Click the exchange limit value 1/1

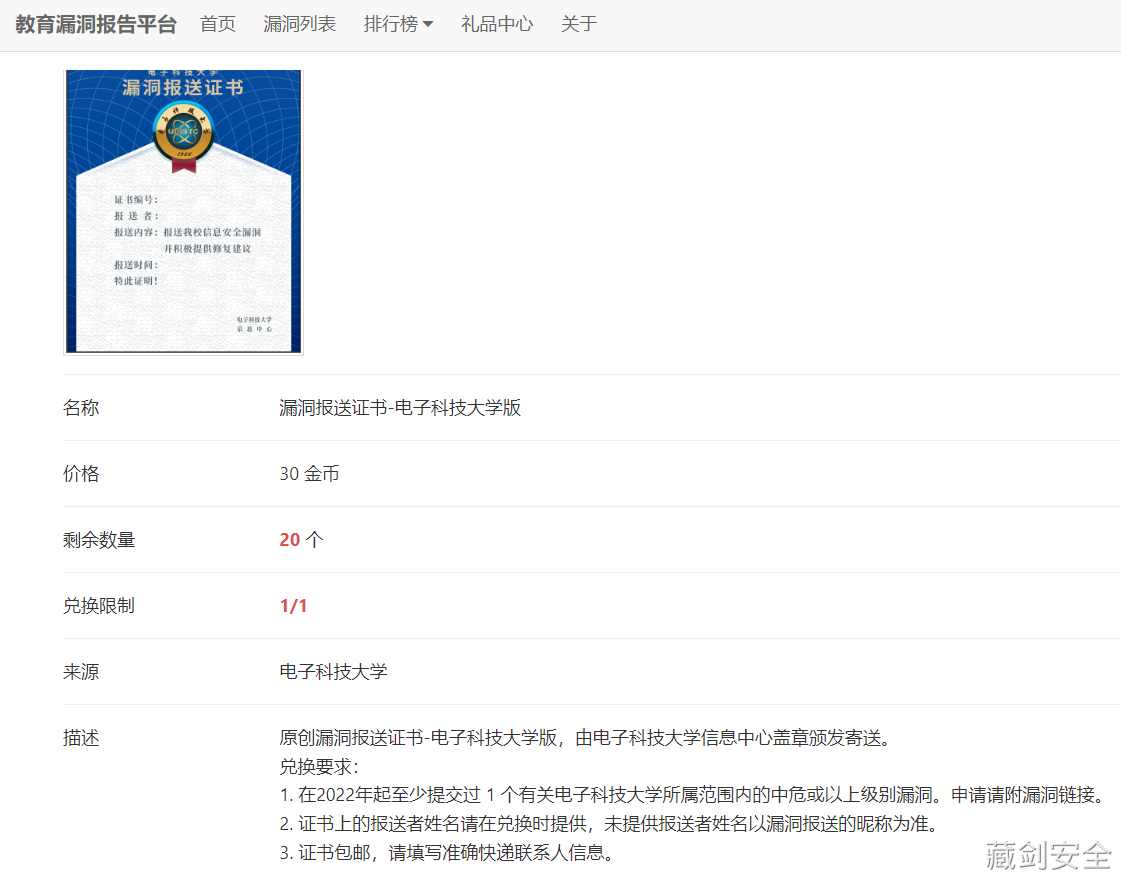pyautogui.click(x=293, y=605)
